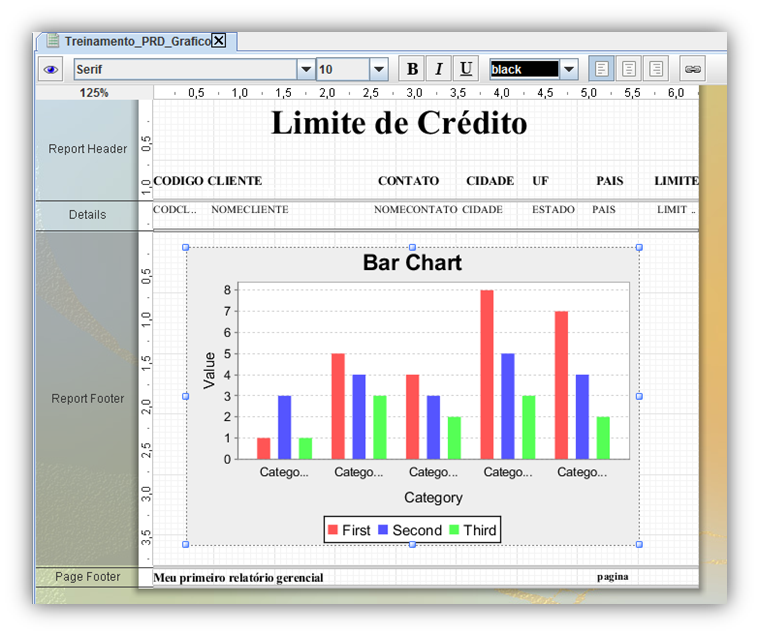Open the text color dropdown arrow
The image size is (759, 636).
[569, 69]
